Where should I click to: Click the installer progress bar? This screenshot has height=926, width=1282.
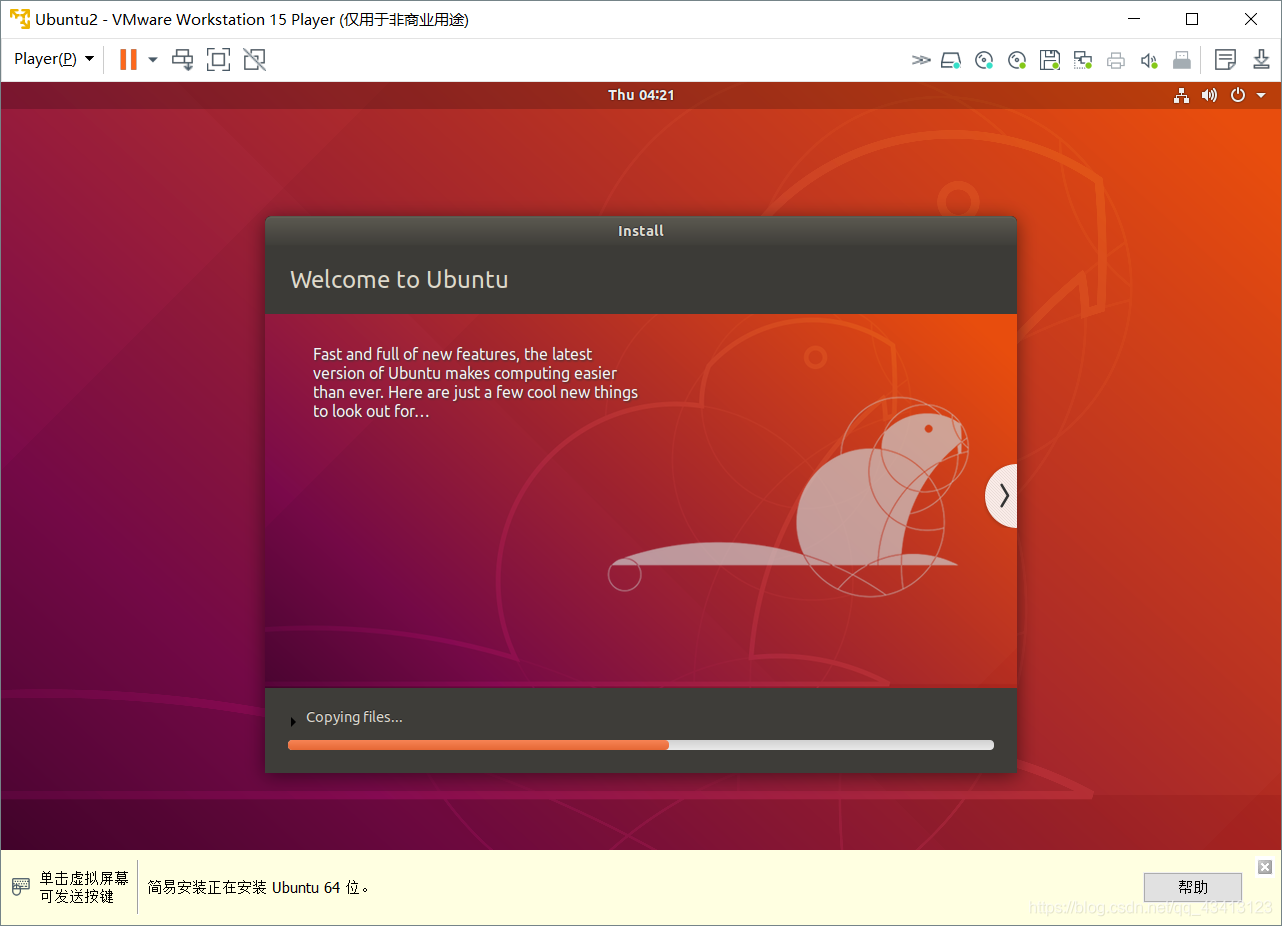pos(641,745)
